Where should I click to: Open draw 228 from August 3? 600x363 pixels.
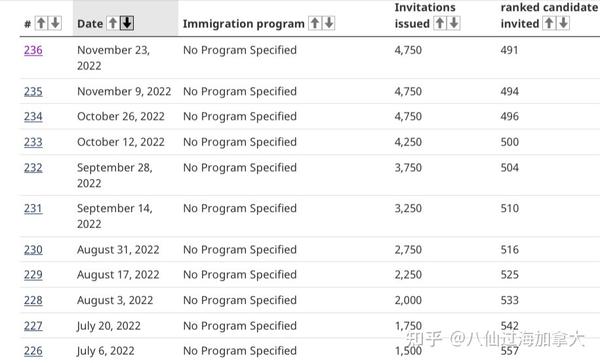33,300
